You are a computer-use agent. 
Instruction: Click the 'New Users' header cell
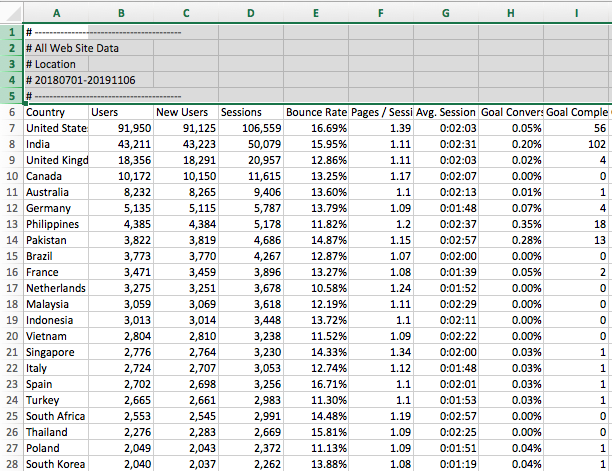click(x=186, y=112)
